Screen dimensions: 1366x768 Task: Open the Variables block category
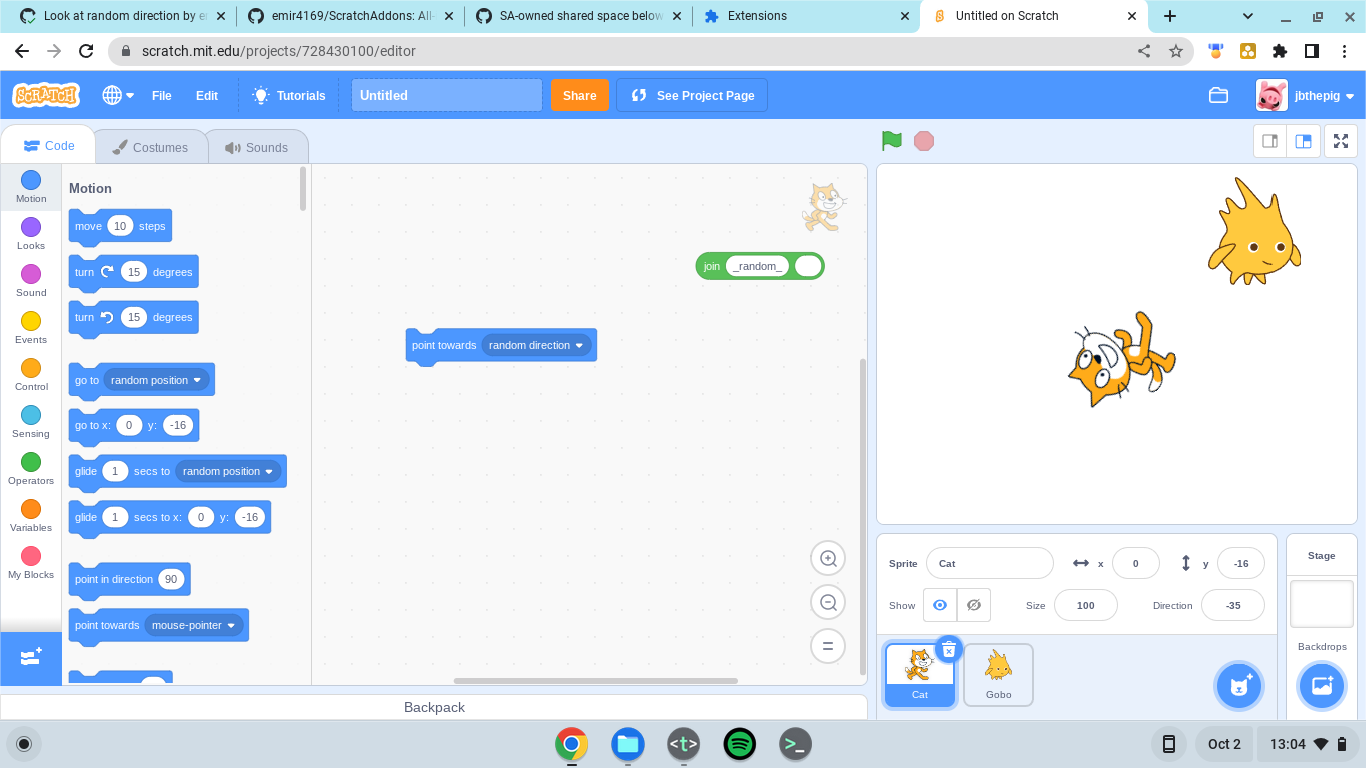click(30, 513)
